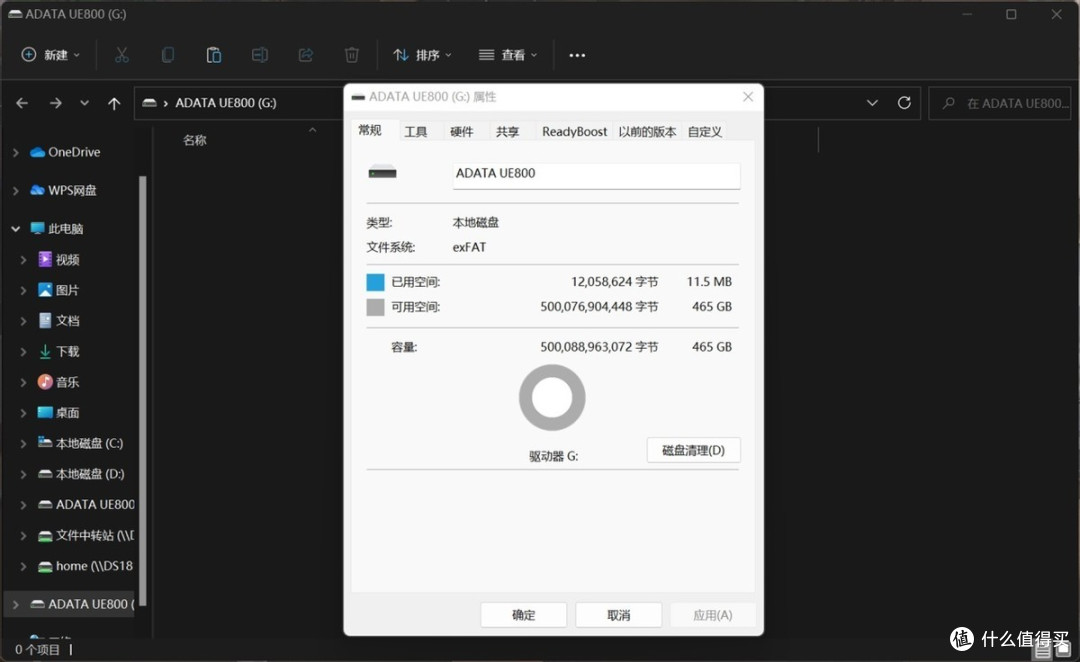Select 本地磁盘 (D:) in sidebar
This screenshot has height=662, width=1080.
pos(89,474)
